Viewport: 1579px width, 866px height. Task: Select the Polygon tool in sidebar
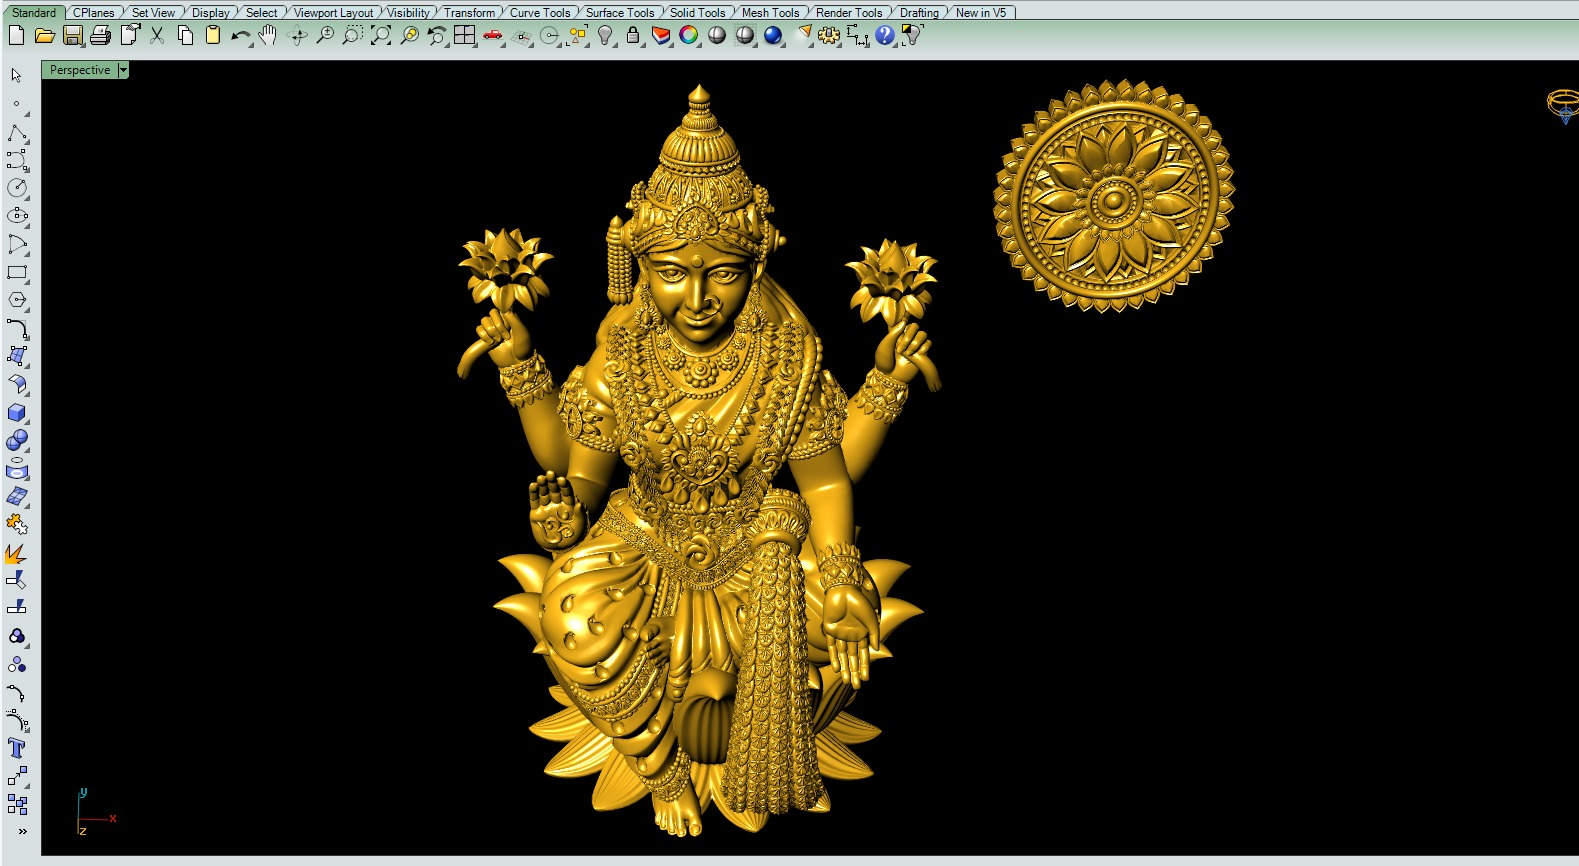click(x=17, y=300)
